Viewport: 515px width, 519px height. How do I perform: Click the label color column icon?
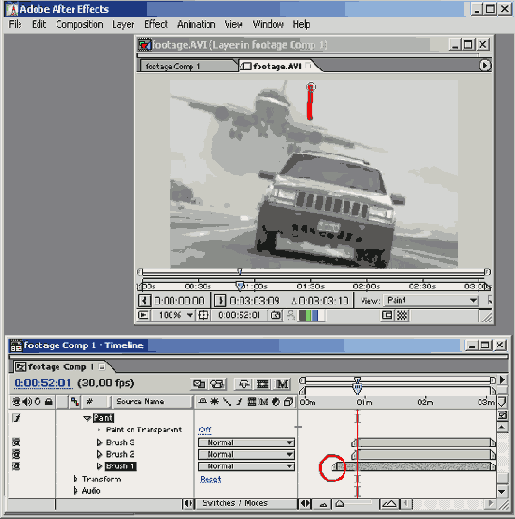pos(75,402)
